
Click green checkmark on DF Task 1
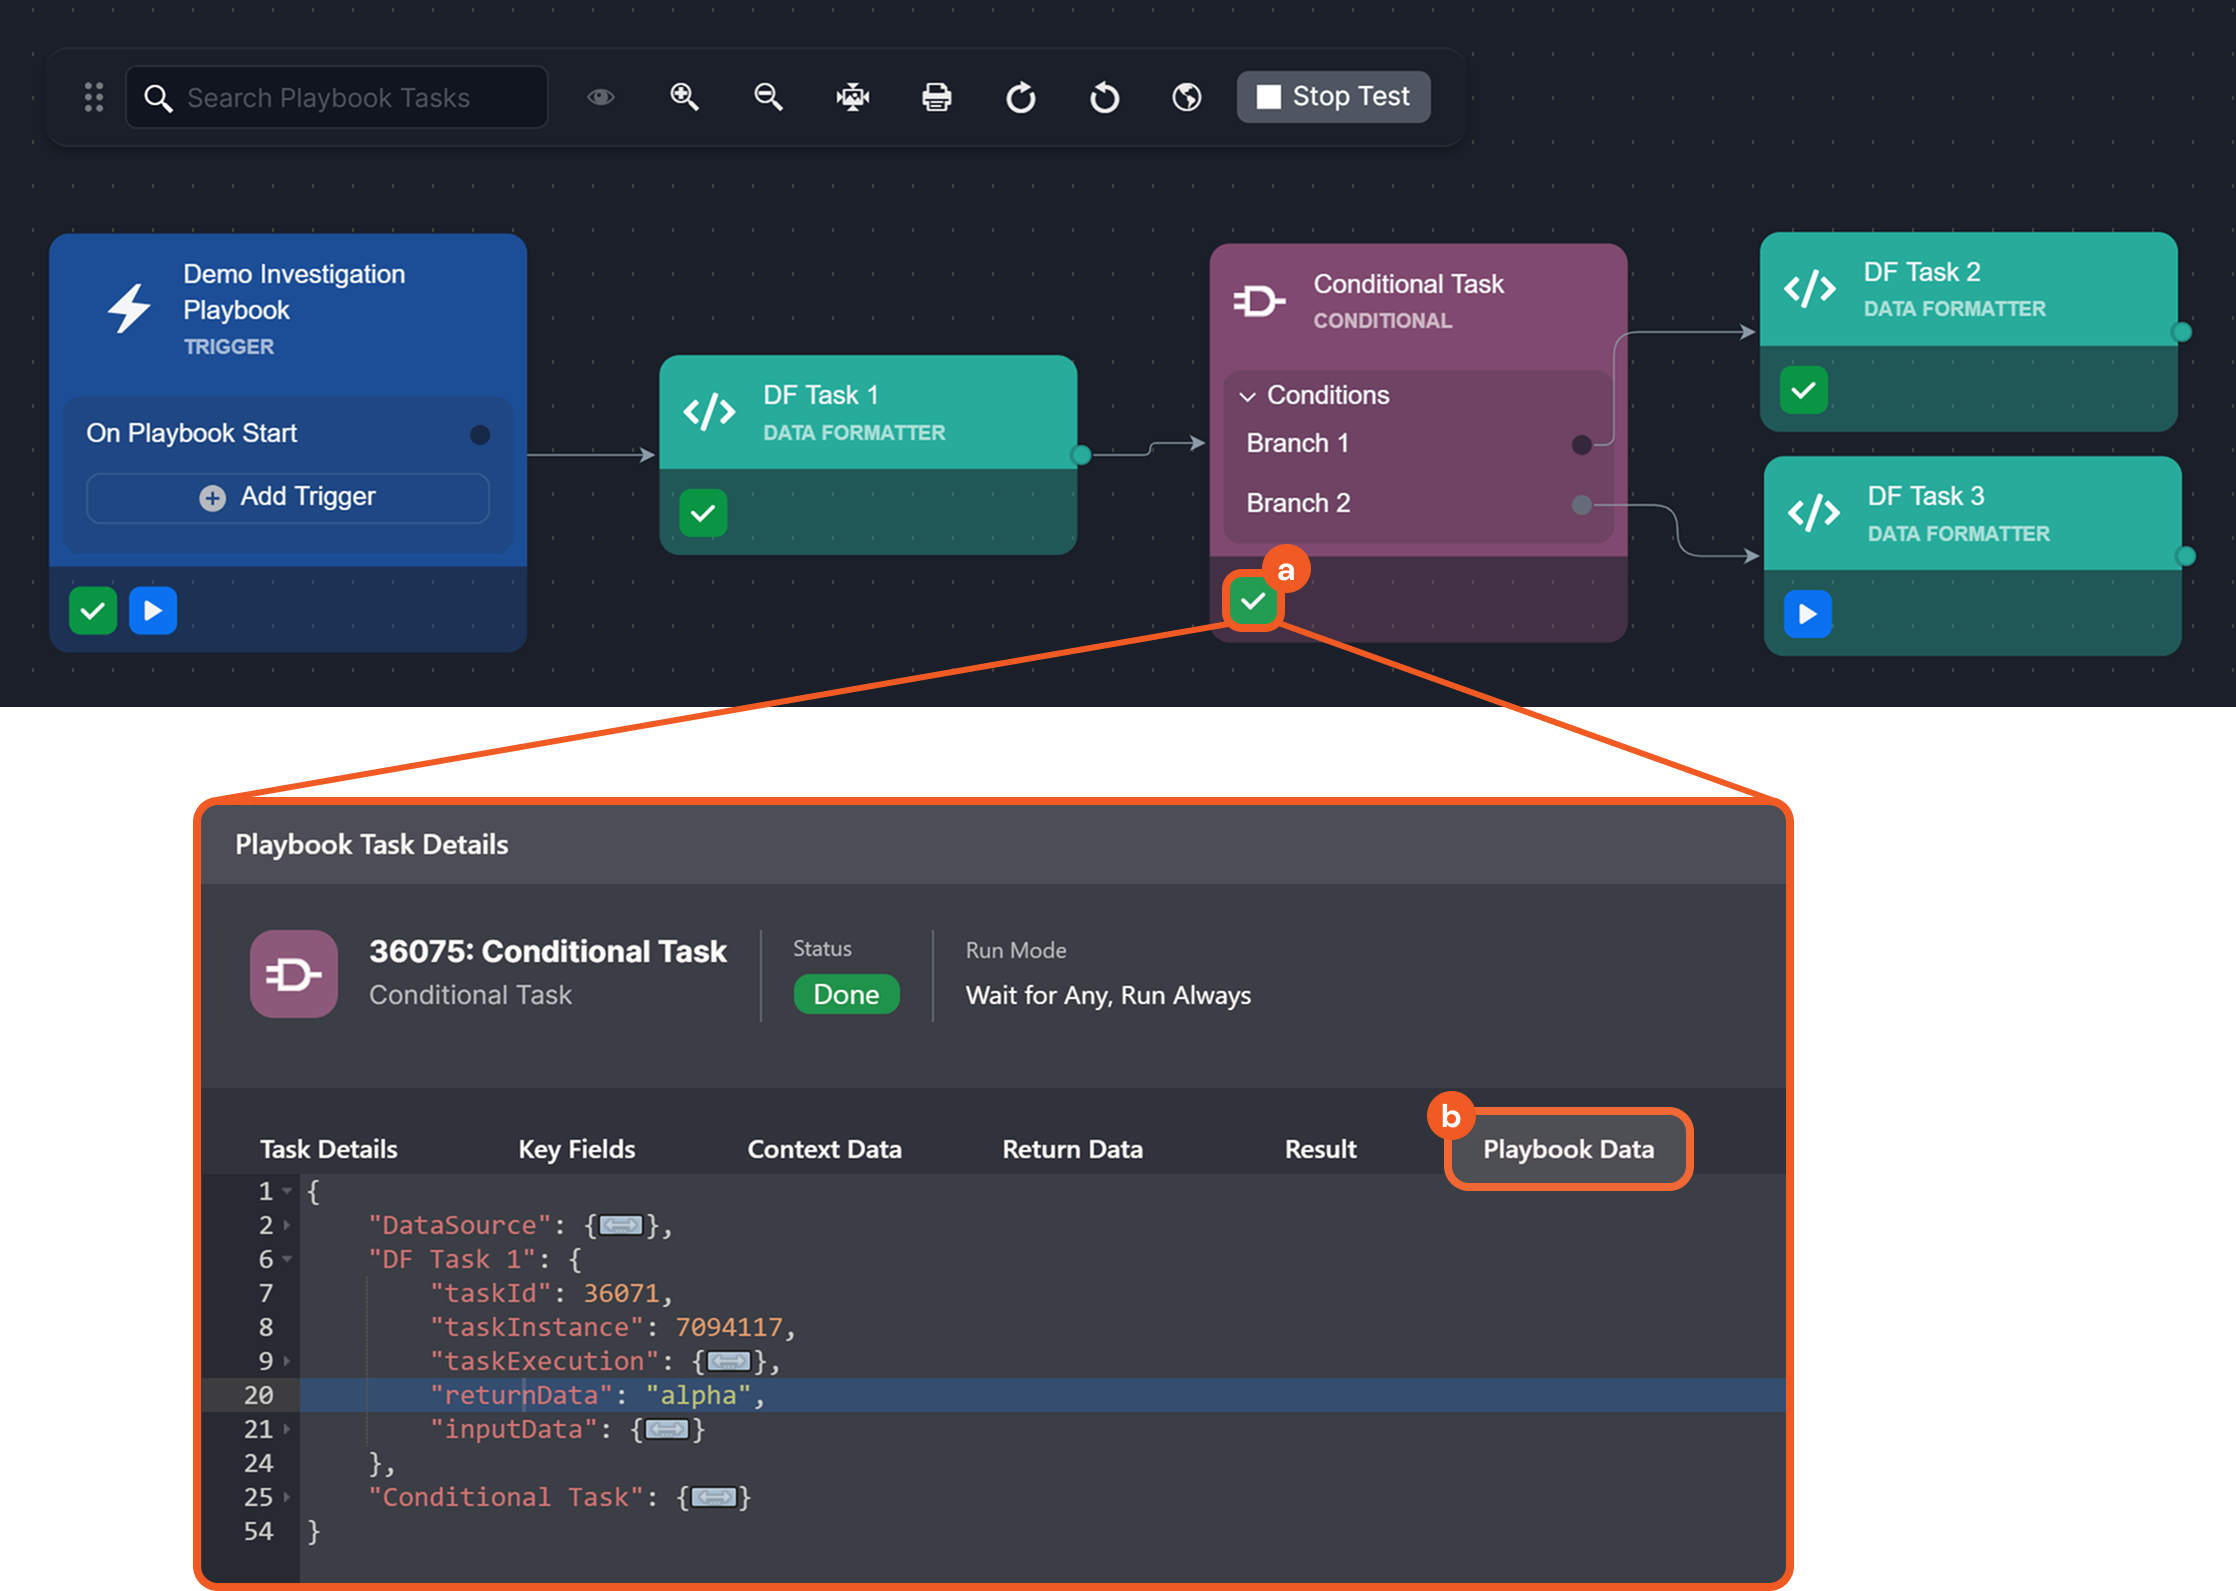[x=703, y=513]
